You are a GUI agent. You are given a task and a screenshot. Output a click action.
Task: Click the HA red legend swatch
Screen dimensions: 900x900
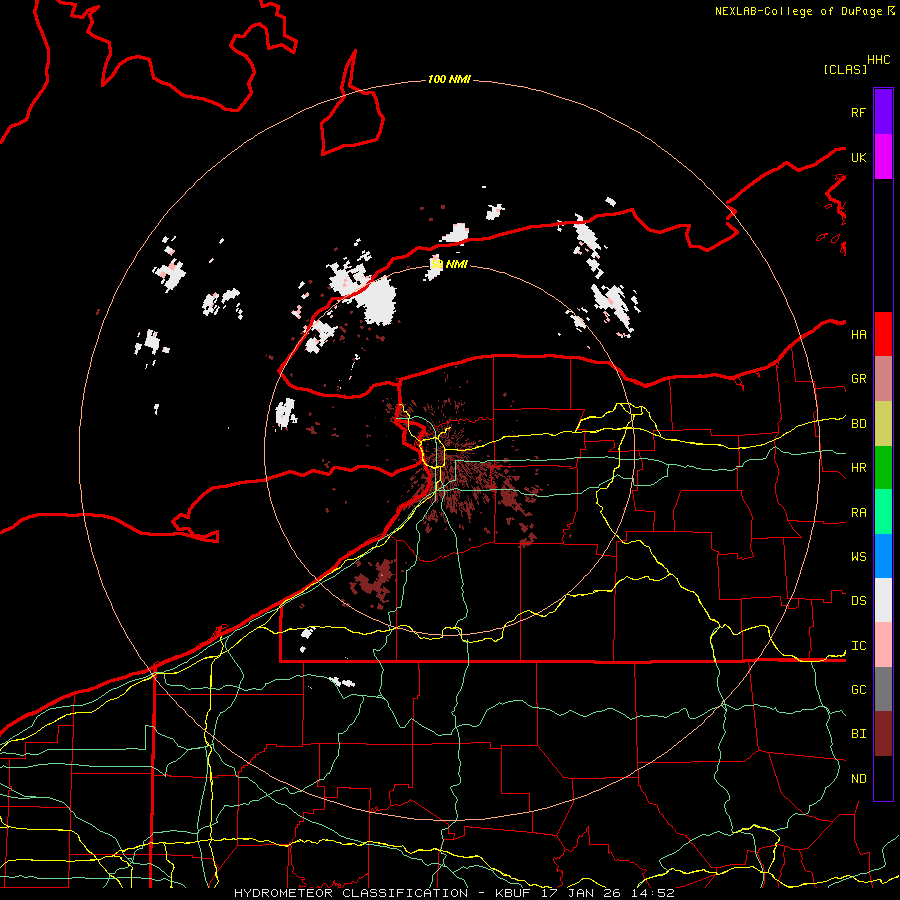(x=883, y=334)
